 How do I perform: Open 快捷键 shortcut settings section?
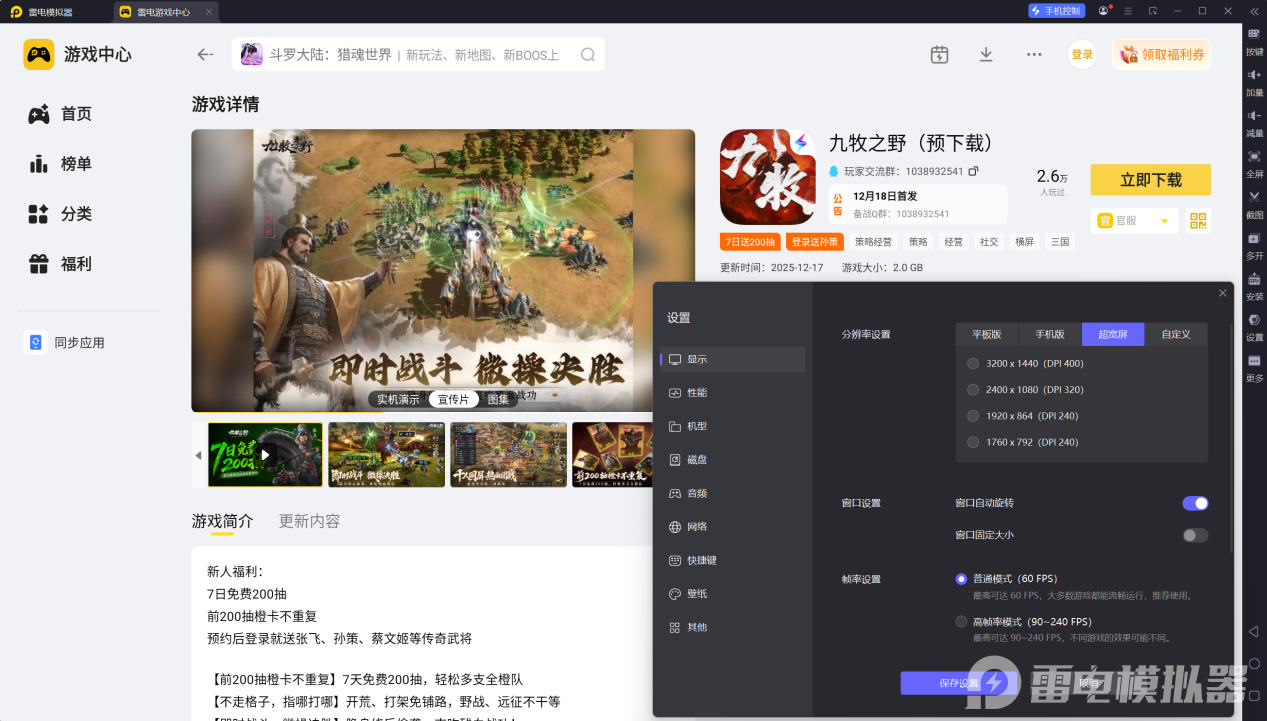tap(732, 561)
